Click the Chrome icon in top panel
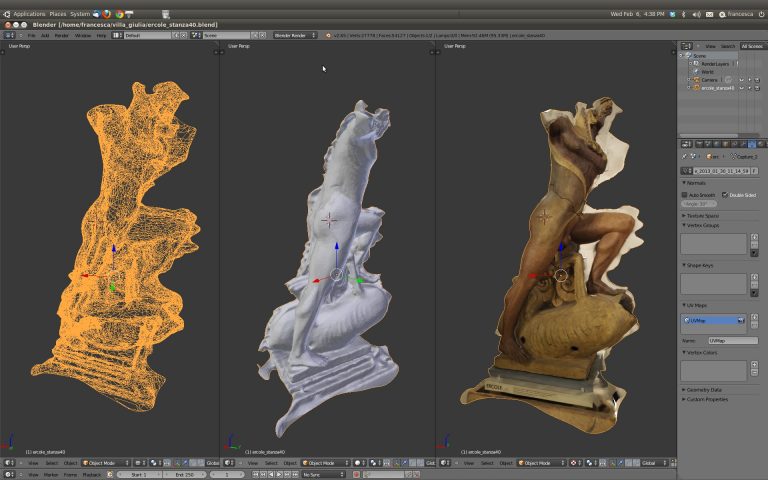This screenshot has width=768, height=480. [x=119, y=14]
